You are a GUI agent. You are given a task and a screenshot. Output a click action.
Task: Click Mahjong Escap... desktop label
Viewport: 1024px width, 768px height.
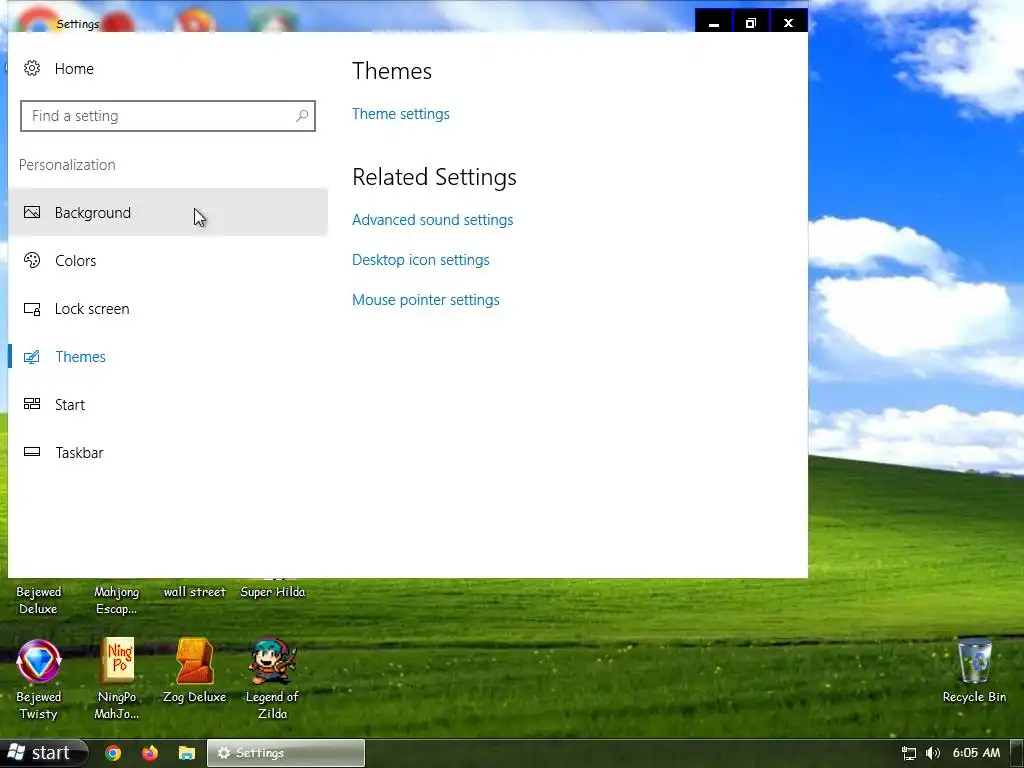pyautogui.click(x=117, y=600)
